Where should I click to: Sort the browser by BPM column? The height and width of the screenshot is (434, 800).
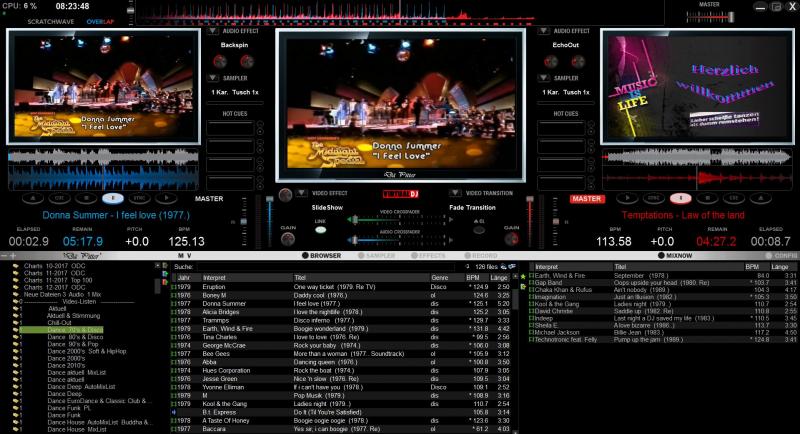(472, 278)
